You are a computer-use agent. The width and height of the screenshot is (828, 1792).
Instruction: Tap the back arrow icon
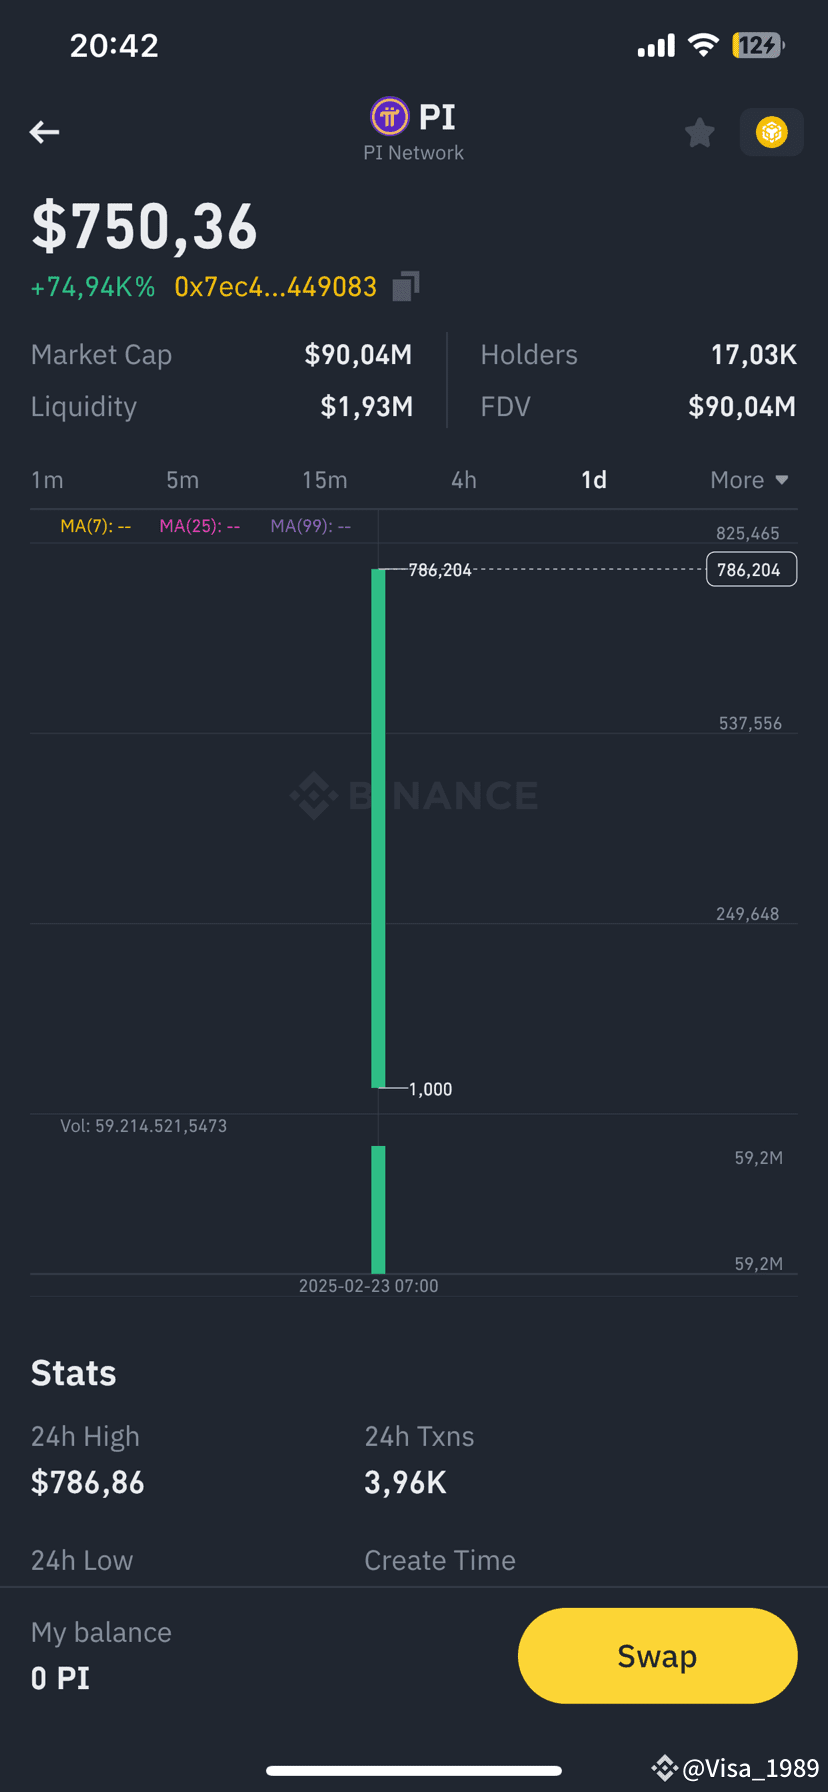pos(44,132)
